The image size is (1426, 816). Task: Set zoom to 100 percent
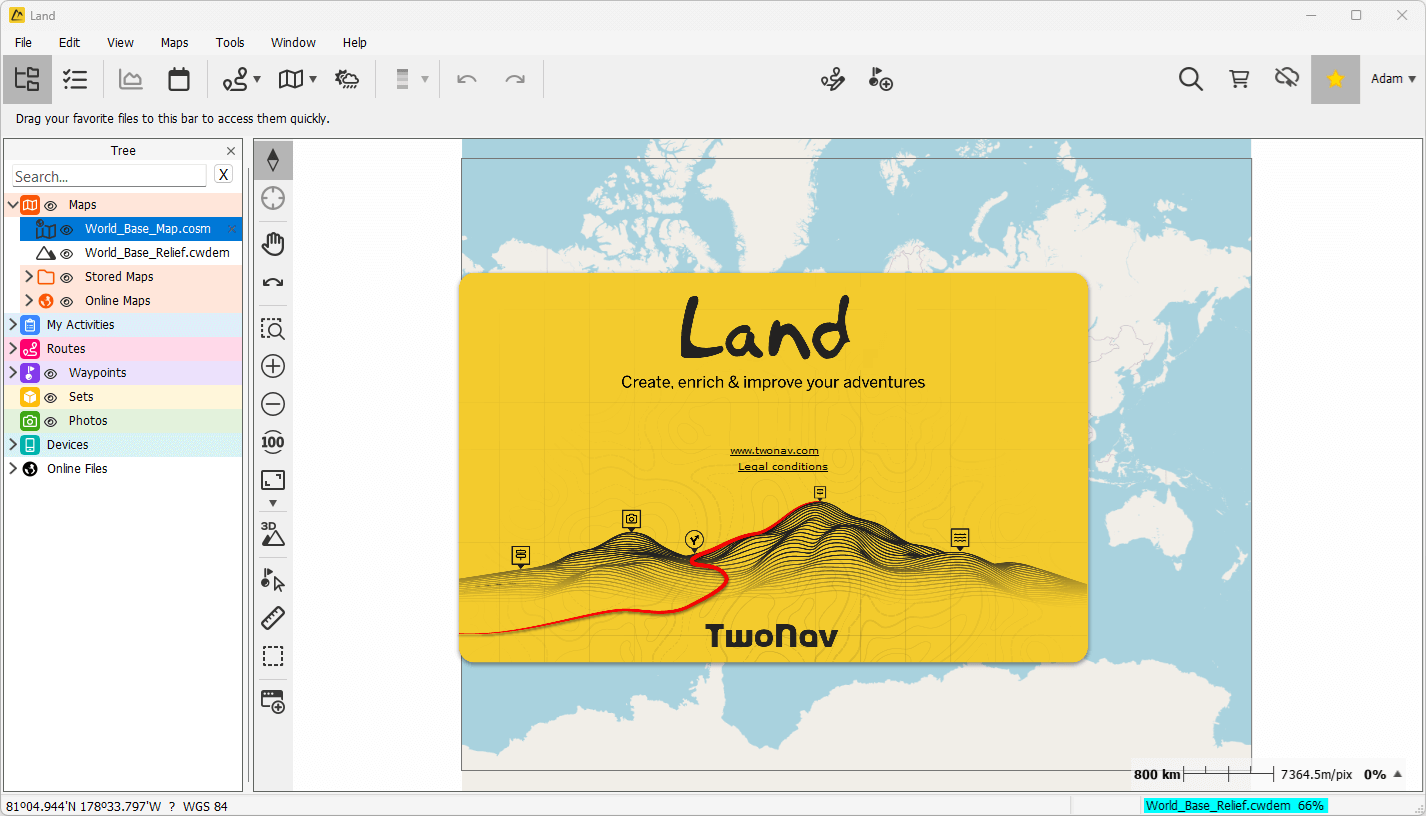point(272,442)
